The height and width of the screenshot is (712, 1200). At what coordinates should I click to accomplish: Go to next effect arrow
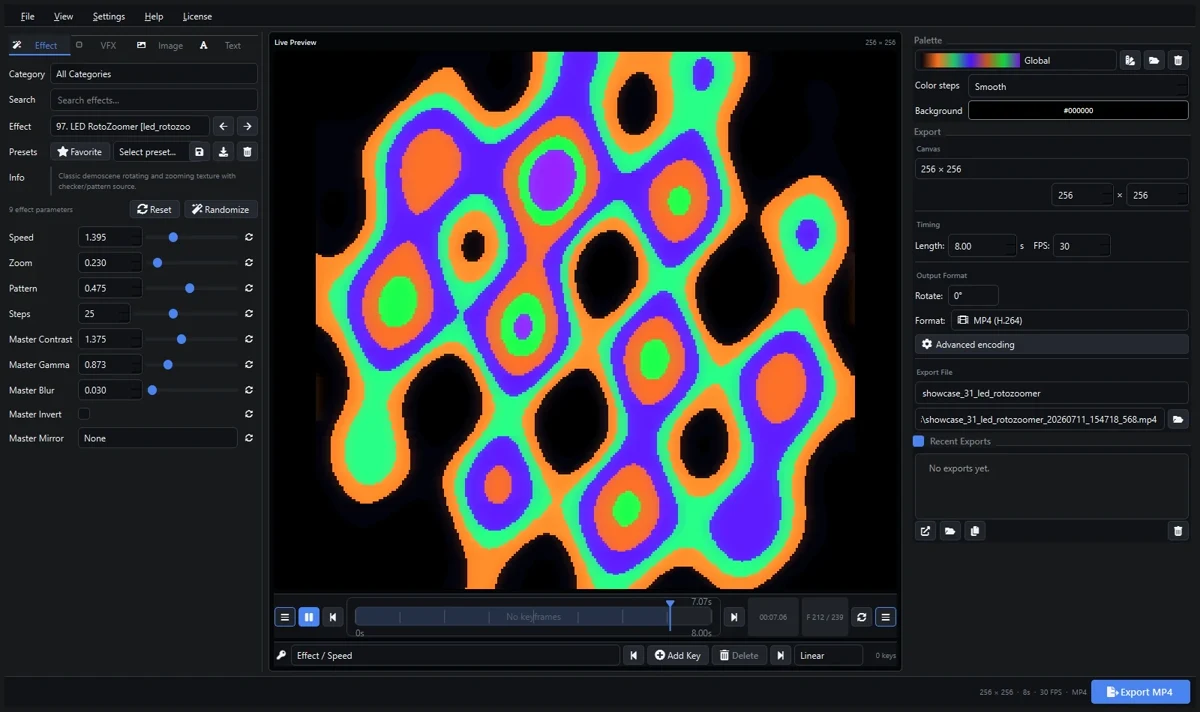[x=247, y=126]
